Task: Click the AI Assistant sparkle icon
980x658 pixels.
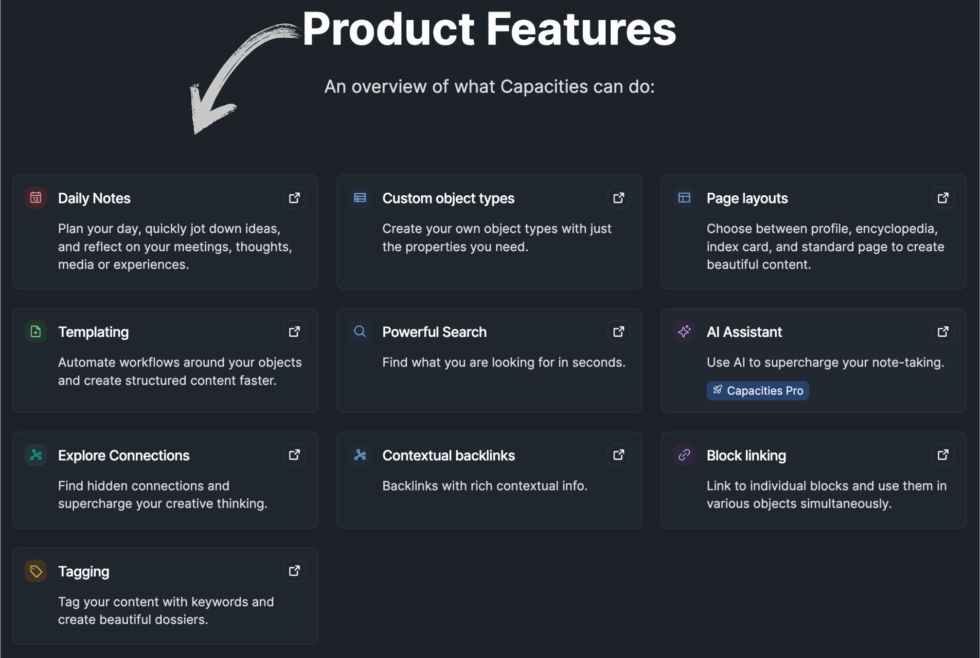Action: click(684, 332)
